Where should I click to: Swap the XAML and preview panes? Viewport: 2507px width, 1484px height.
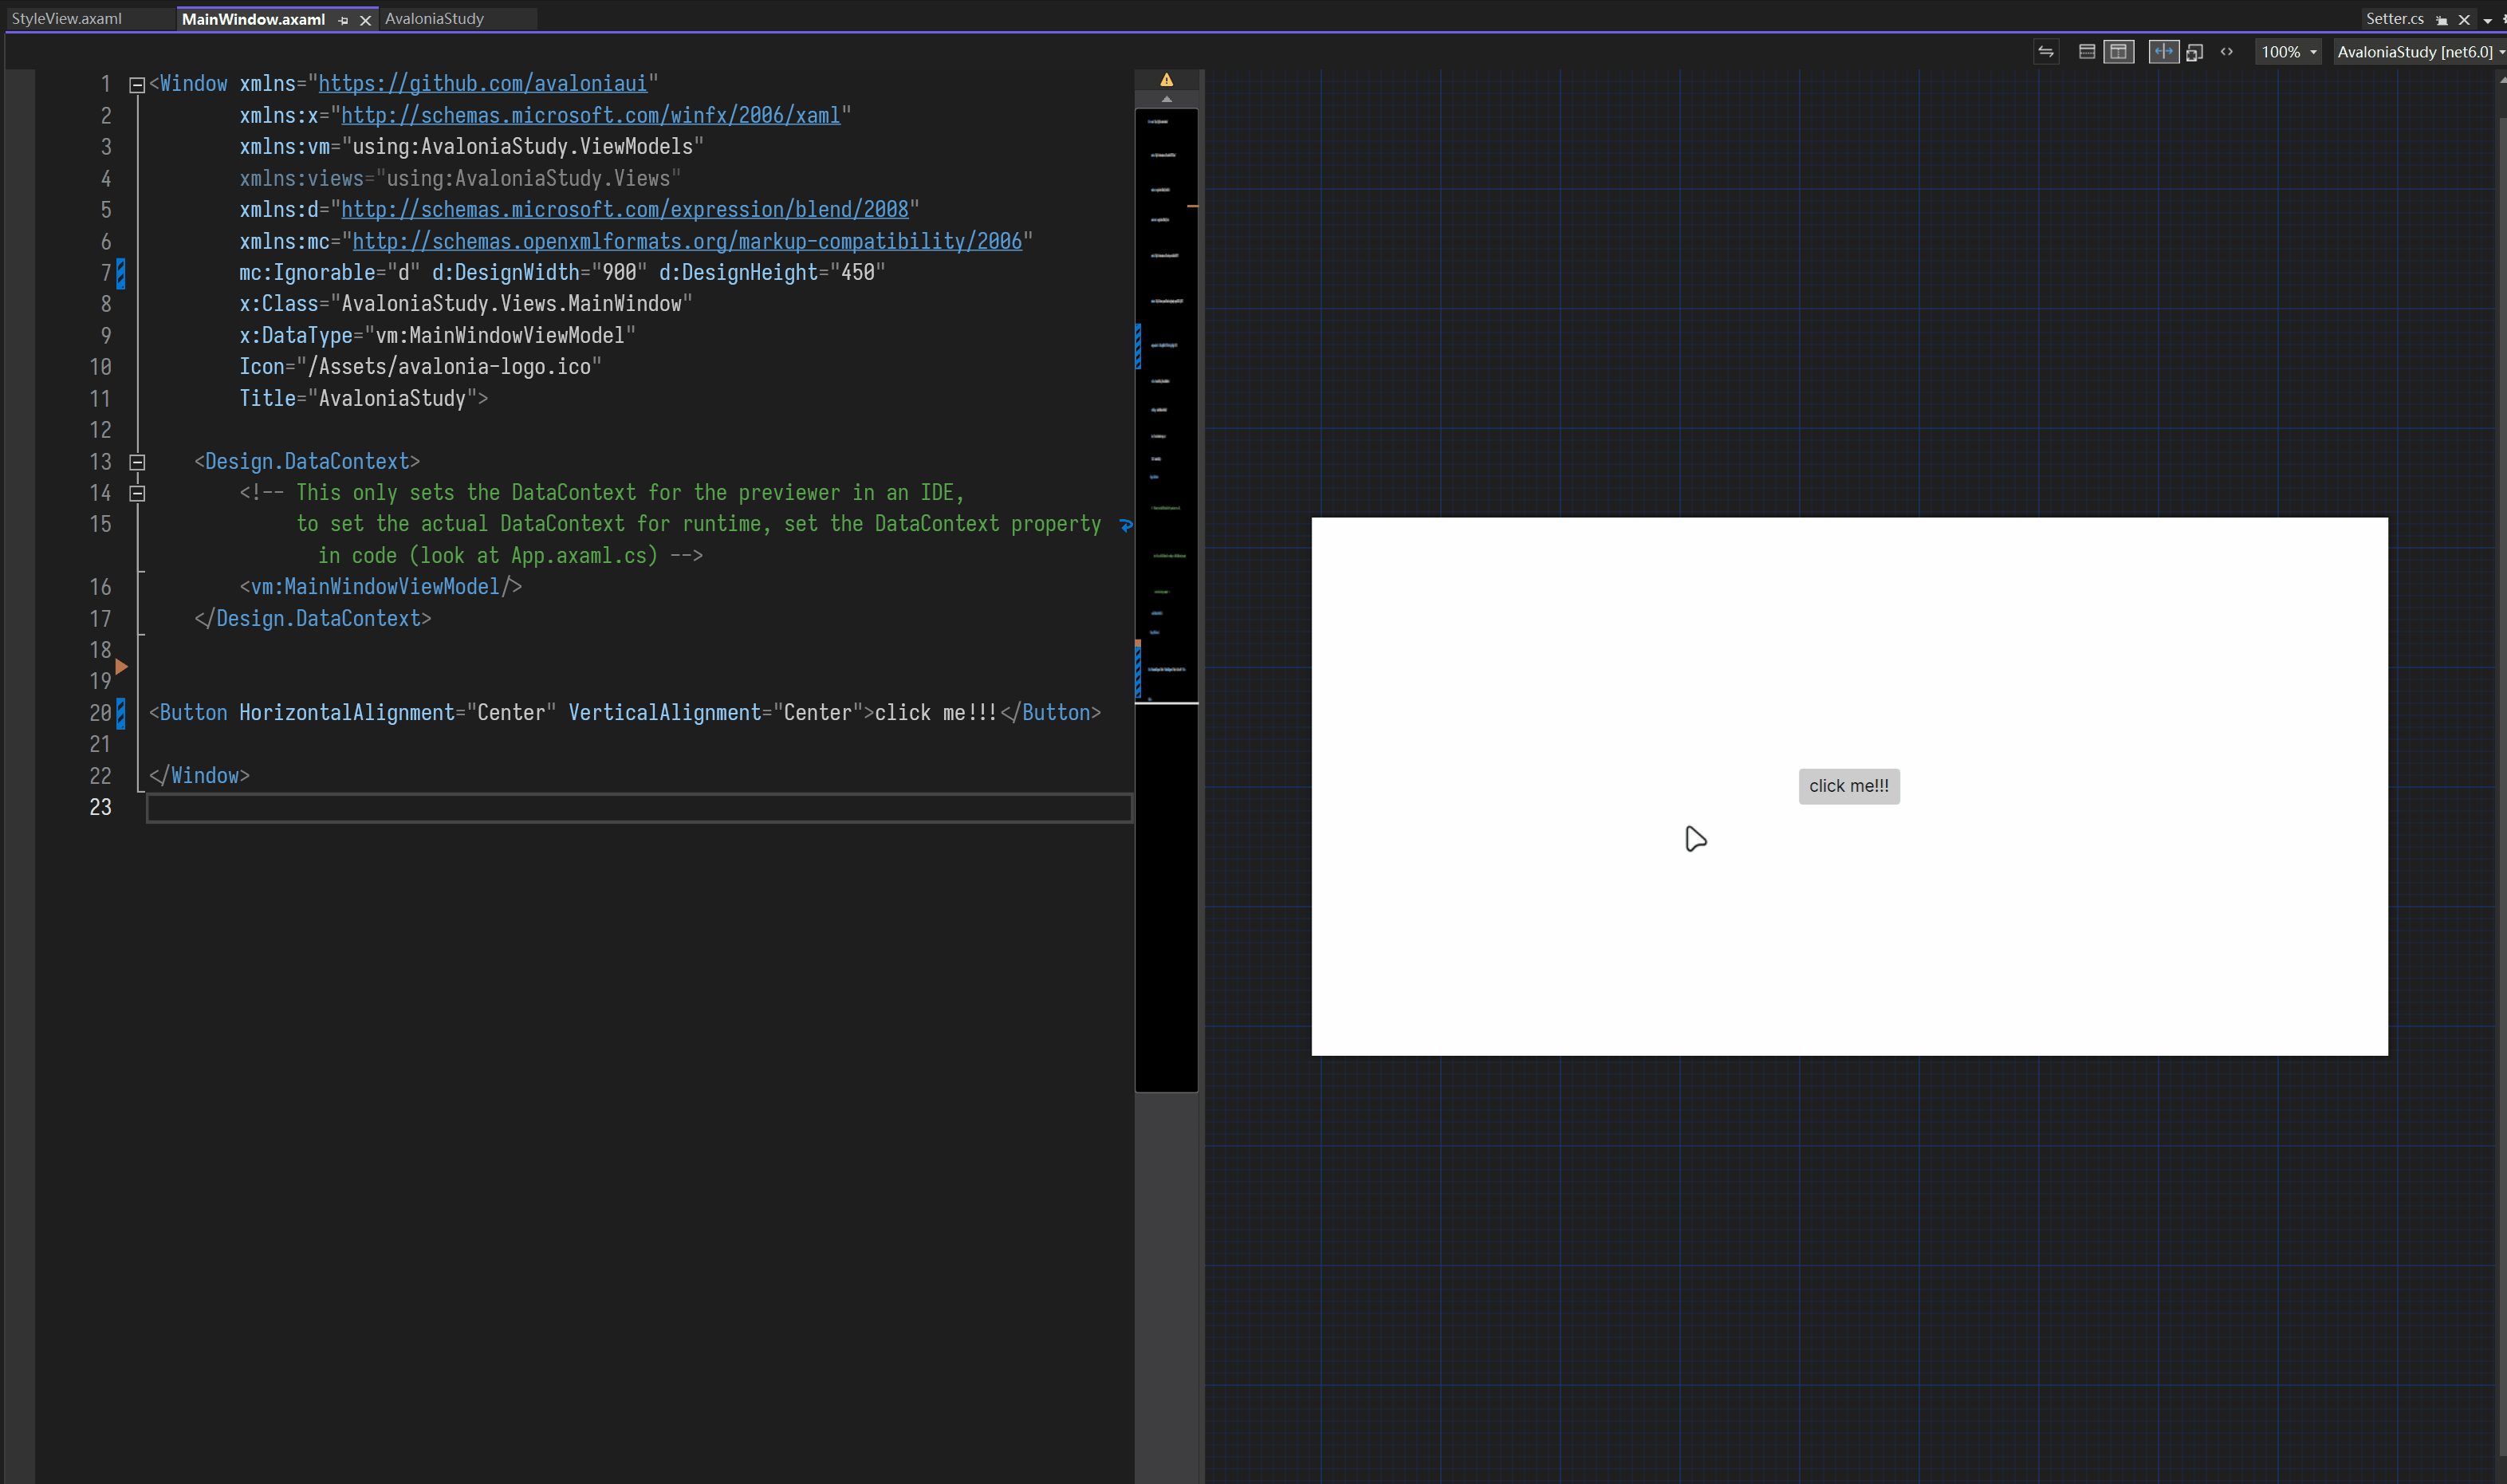(2045, 52)
